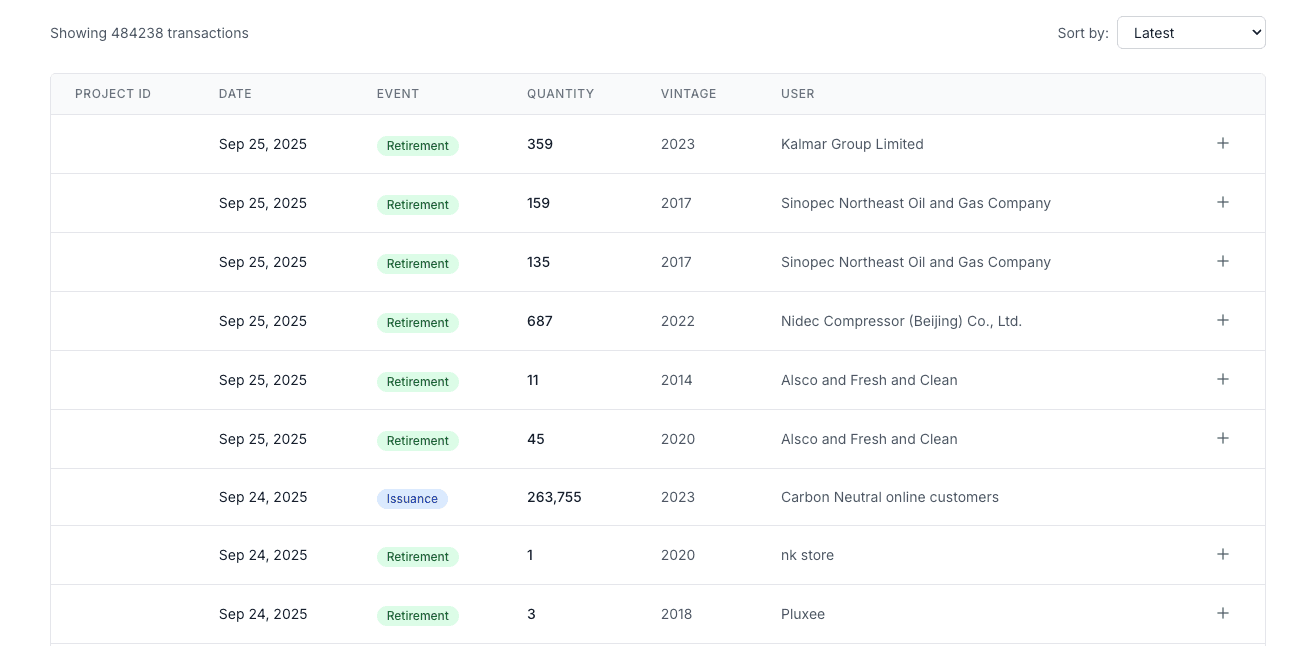Select the Issuance badge on Carbon Neutral row
Viewport: 1313px width, 646px height.
point(412,498)
